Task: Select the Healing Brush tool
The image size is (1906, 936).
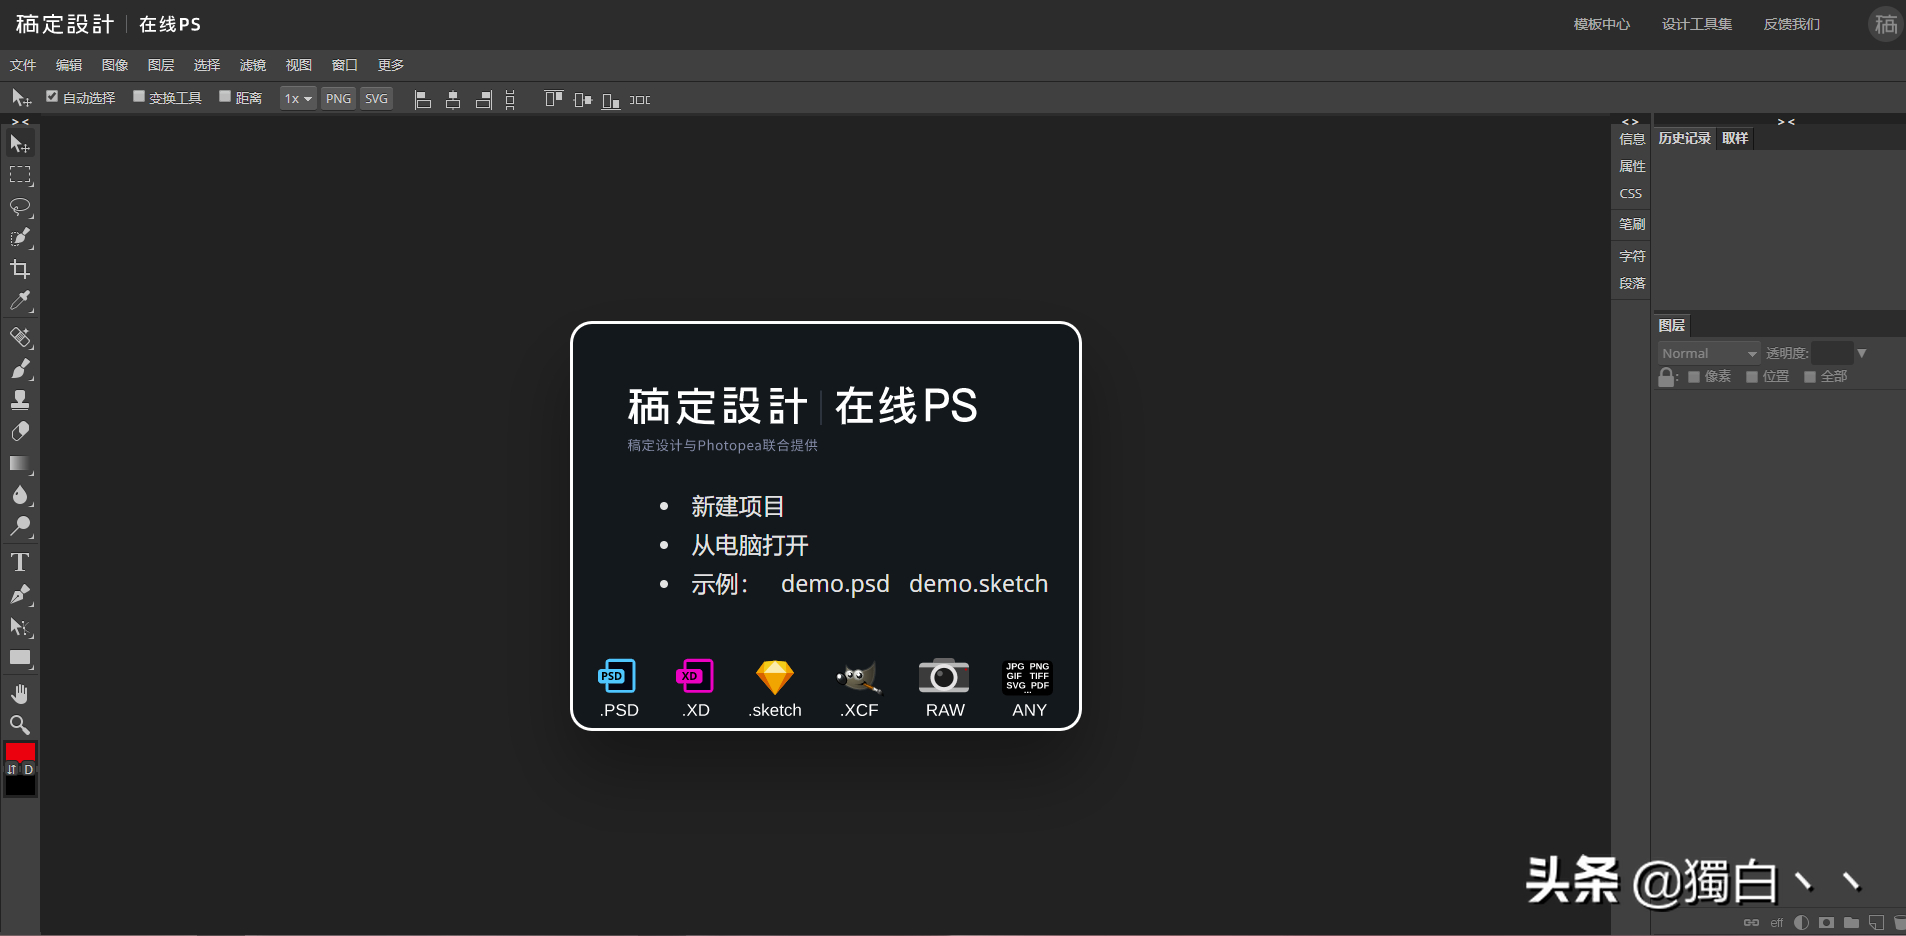Action: click(20, 337)
